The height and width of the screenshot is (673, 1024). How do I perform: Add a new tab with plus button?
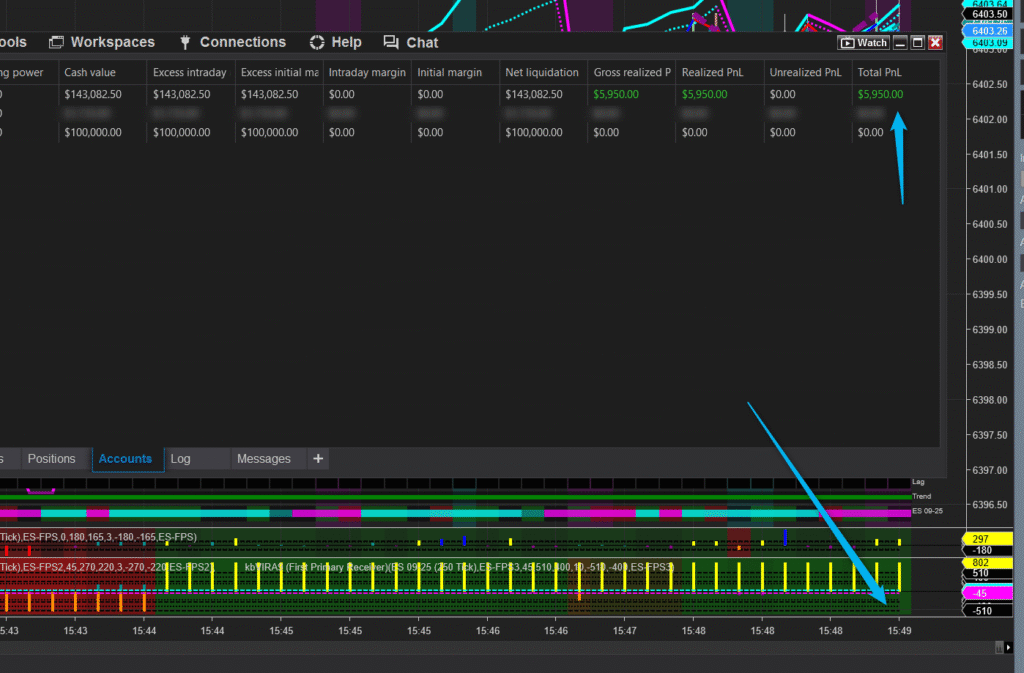(x=318, y=459)
